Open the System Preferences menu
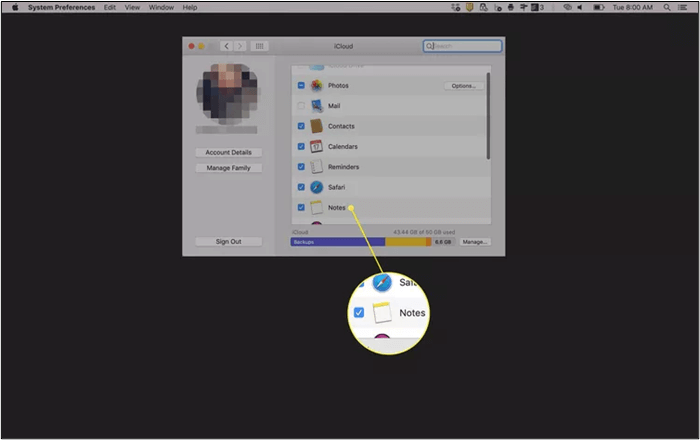This screenshot has height=440, width=700. [61, 7]
